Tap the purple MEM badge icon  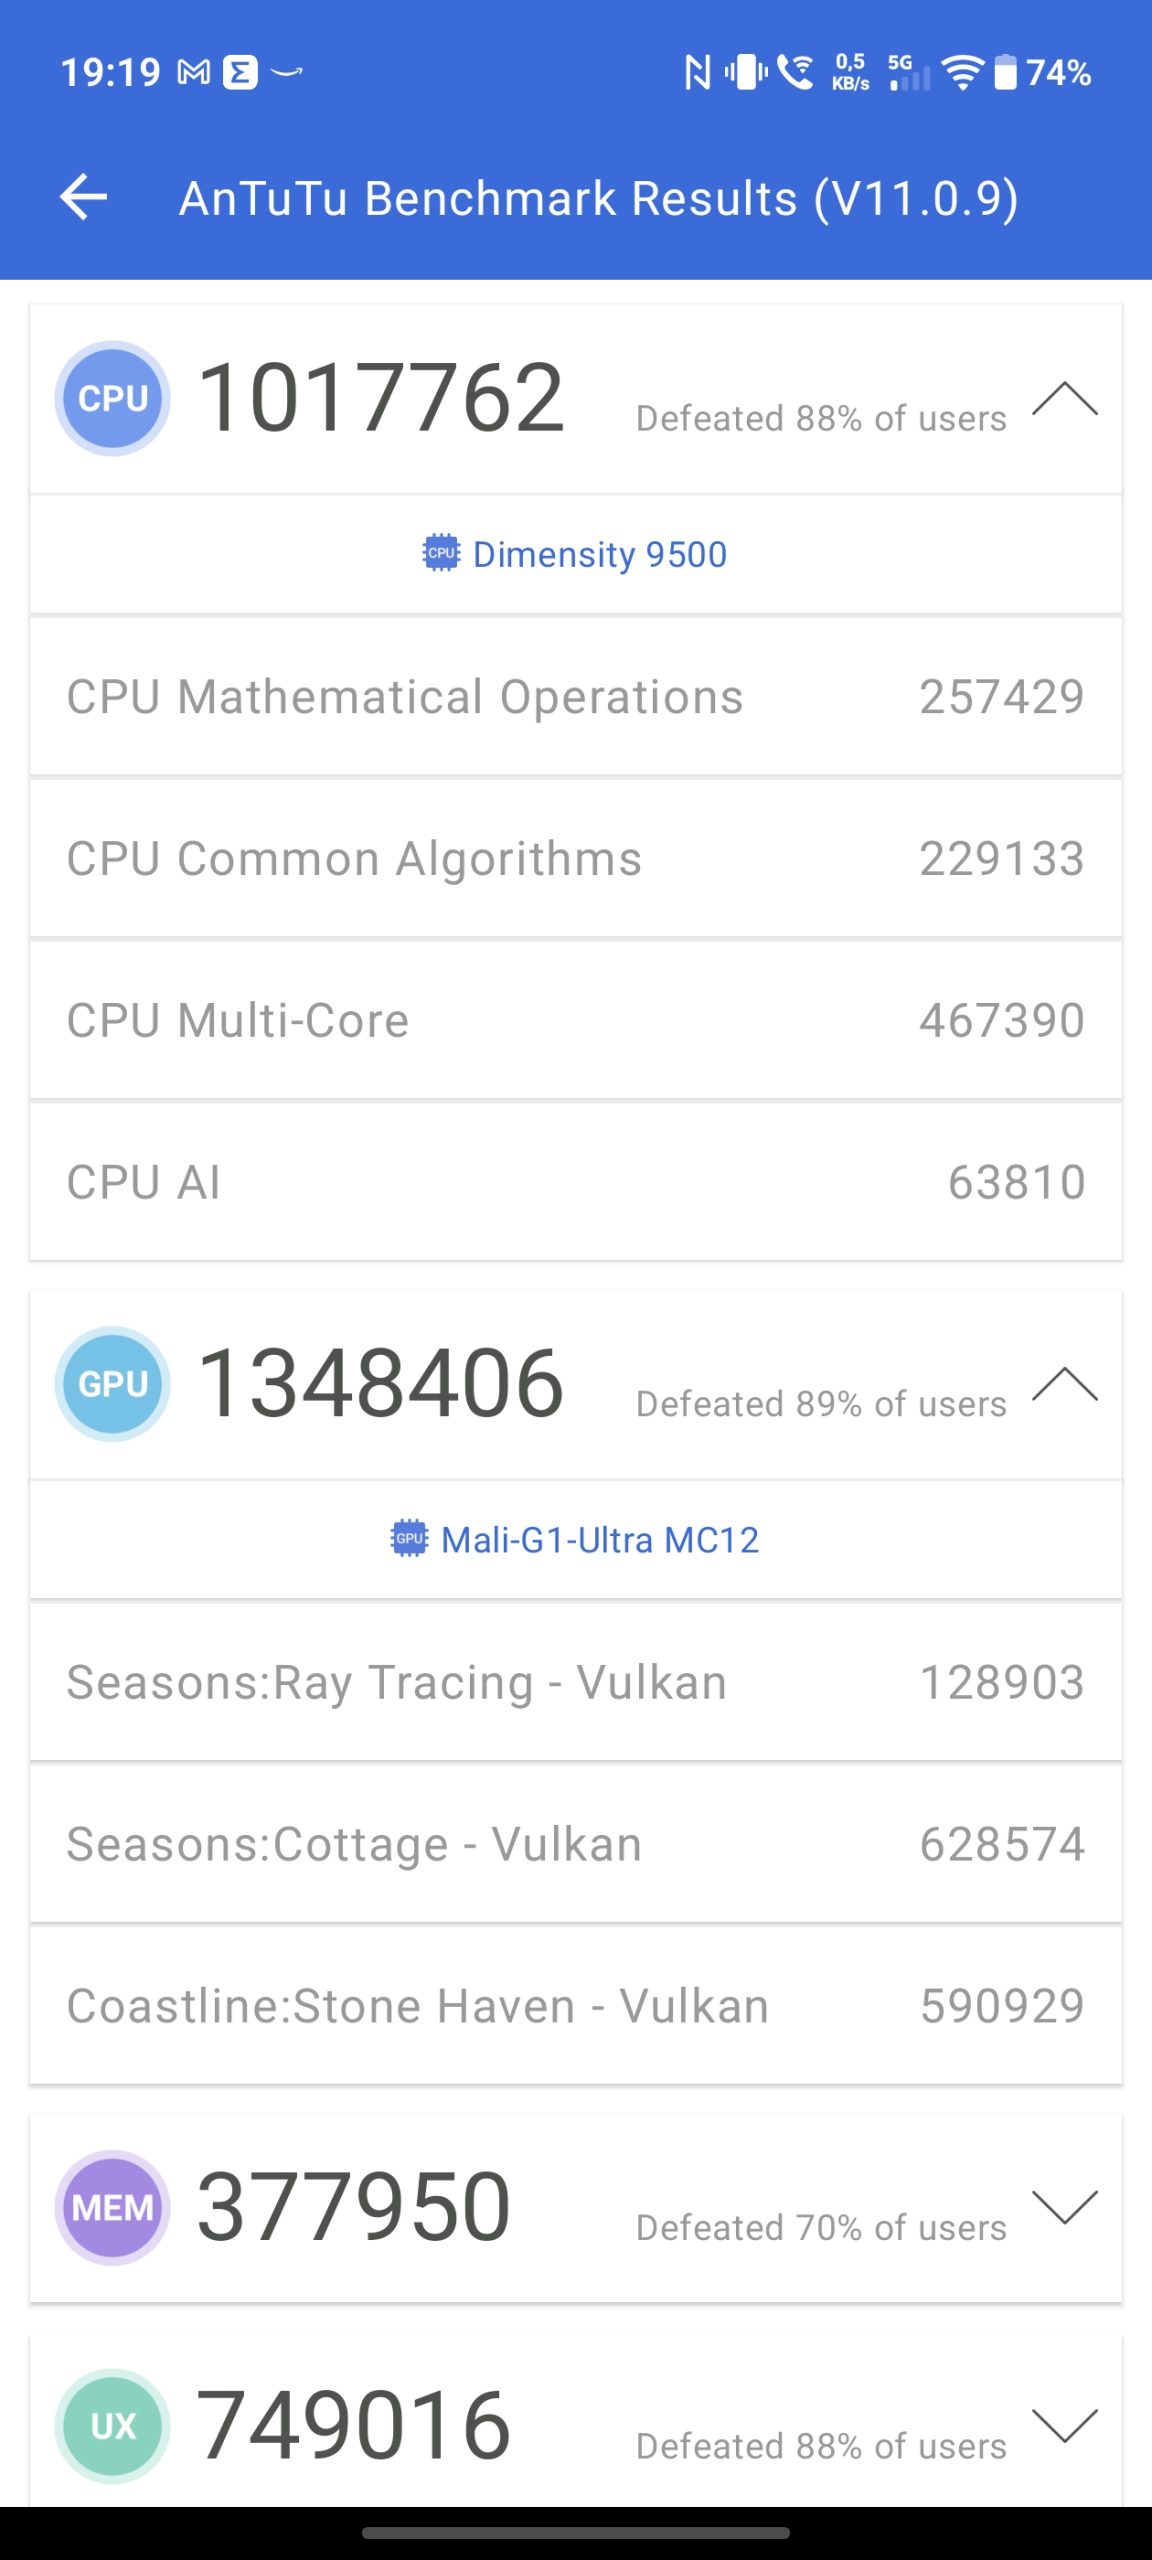pyautogui.click(x=113, y=2207)
